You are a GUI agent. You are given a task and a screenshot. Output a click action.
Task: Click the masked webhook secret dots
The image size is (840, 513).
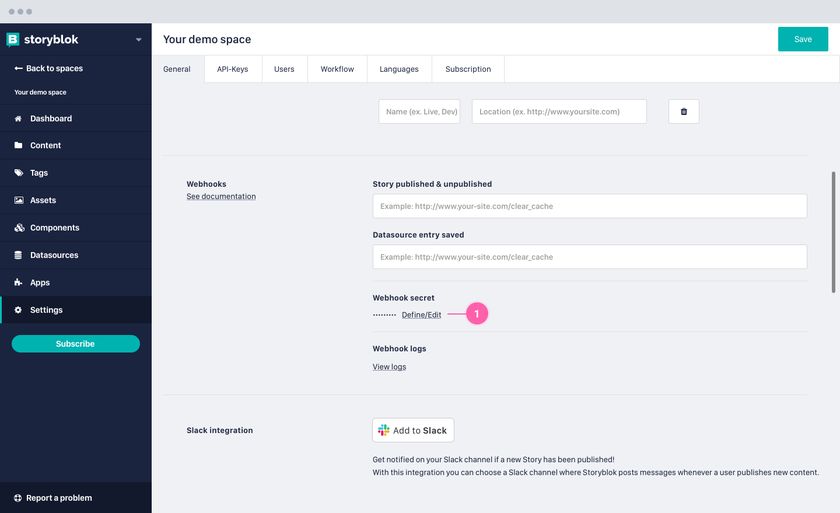pos(385,315)
